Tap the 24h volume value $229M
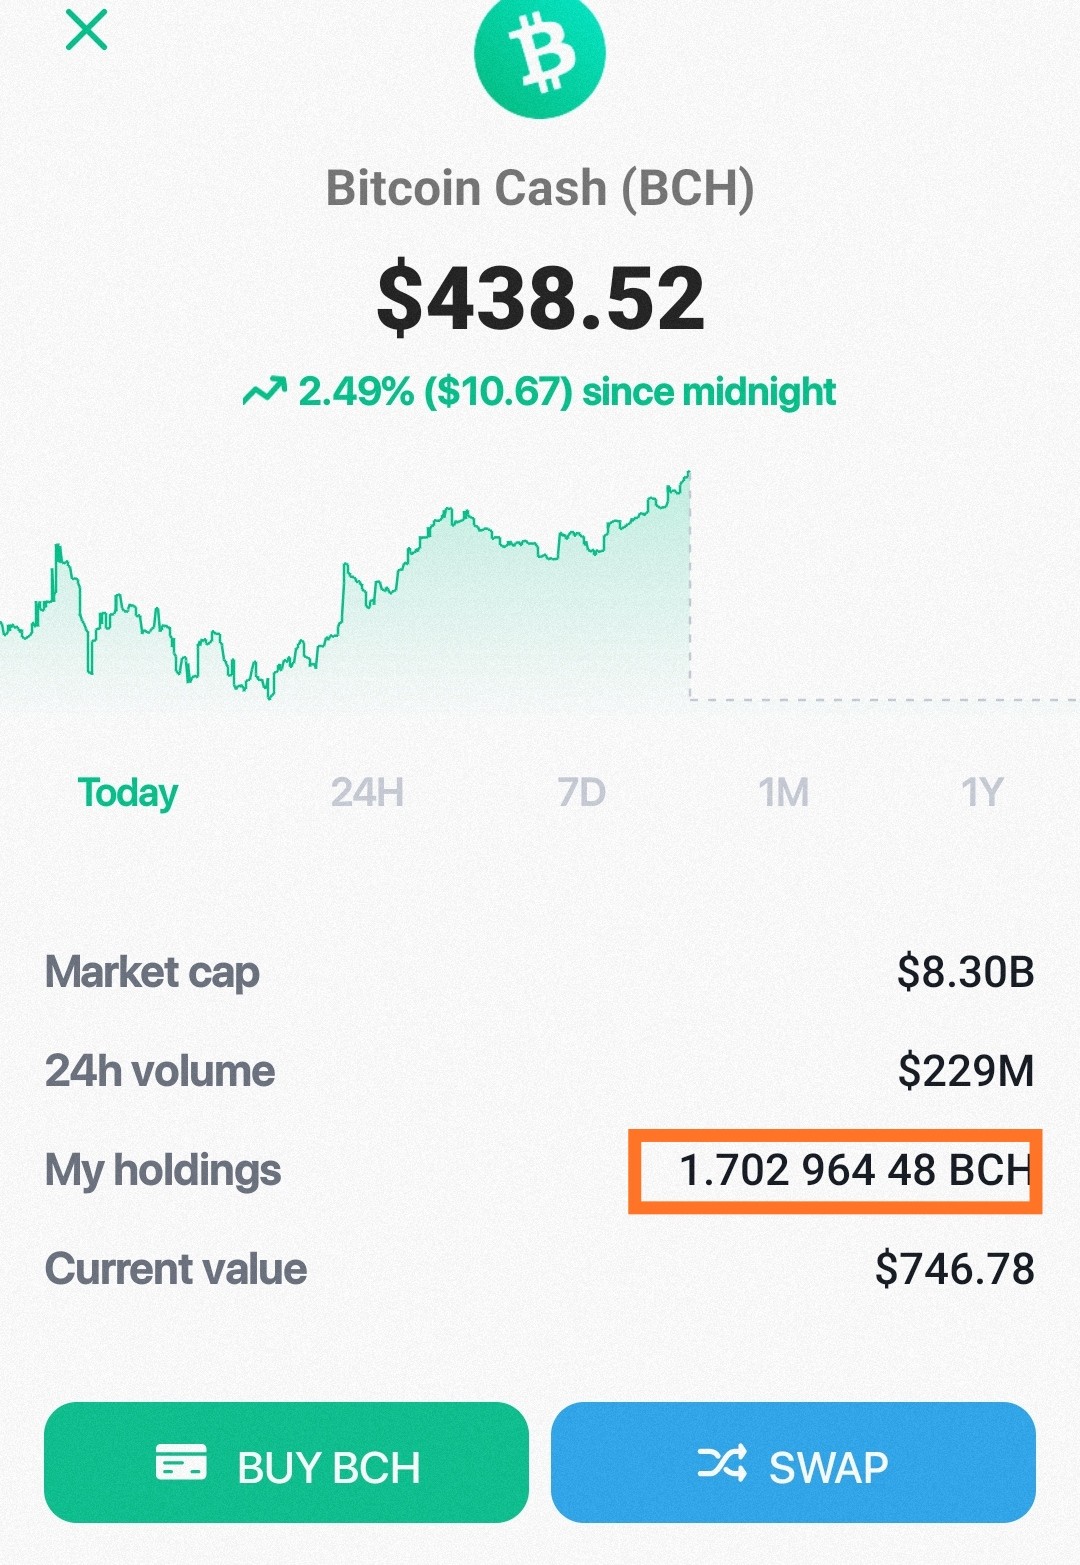1080x1565 pixels. coord(966,1071)
